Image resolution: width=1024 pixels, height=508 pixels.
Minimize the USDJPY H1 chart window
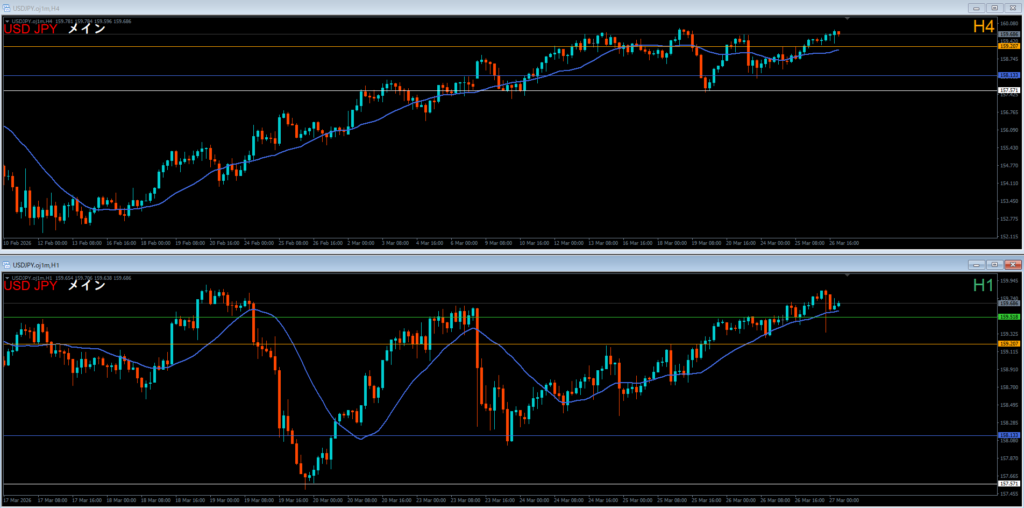click(976, 264)
